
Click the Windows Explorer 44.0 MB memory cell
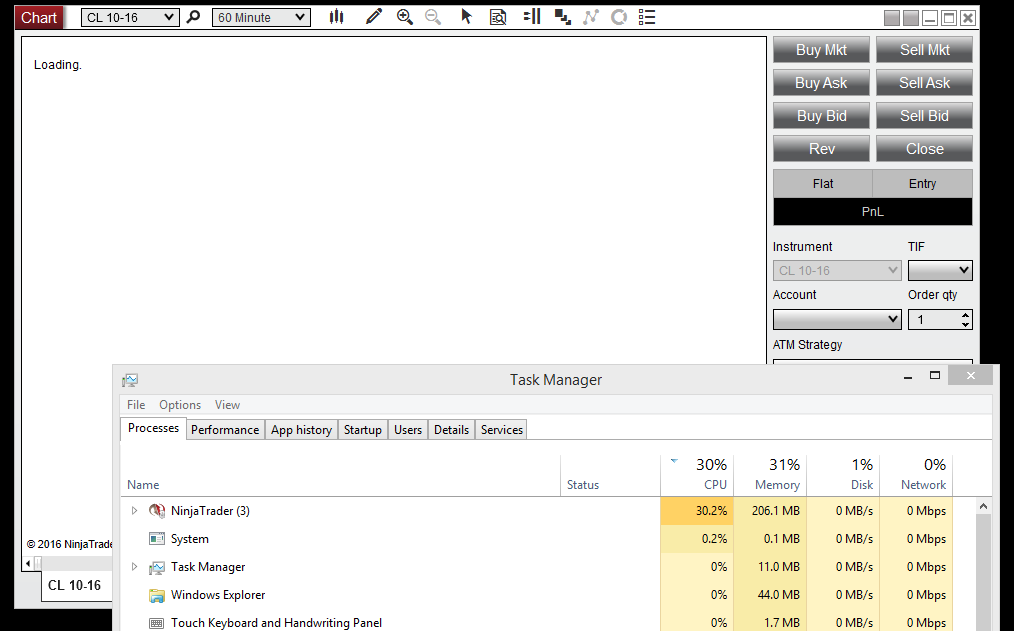pyautogui.click(x=770, y=595)
